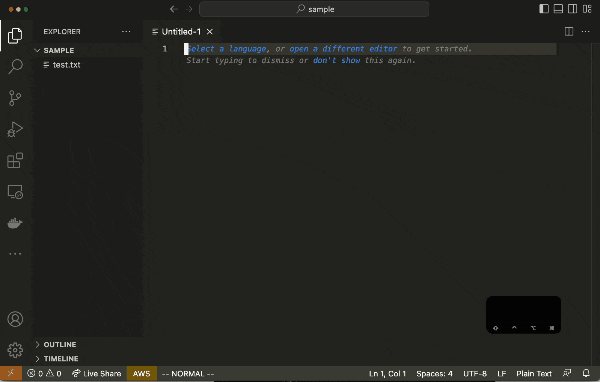Go forward with the navigation arrow
The width and height of the screenshot is (600, 382).
click(189, 9)
